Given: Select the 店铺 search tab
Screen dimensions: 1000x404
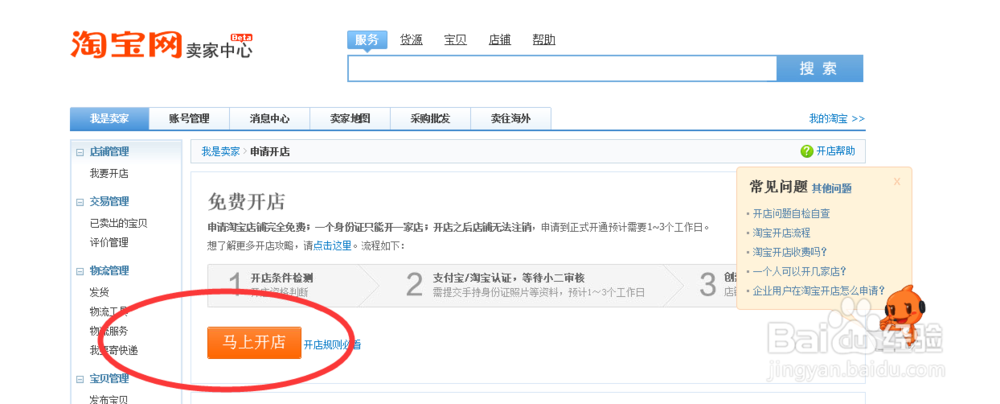Looking at the screenshot, I should pyautogui.click(x=499, y=40).
